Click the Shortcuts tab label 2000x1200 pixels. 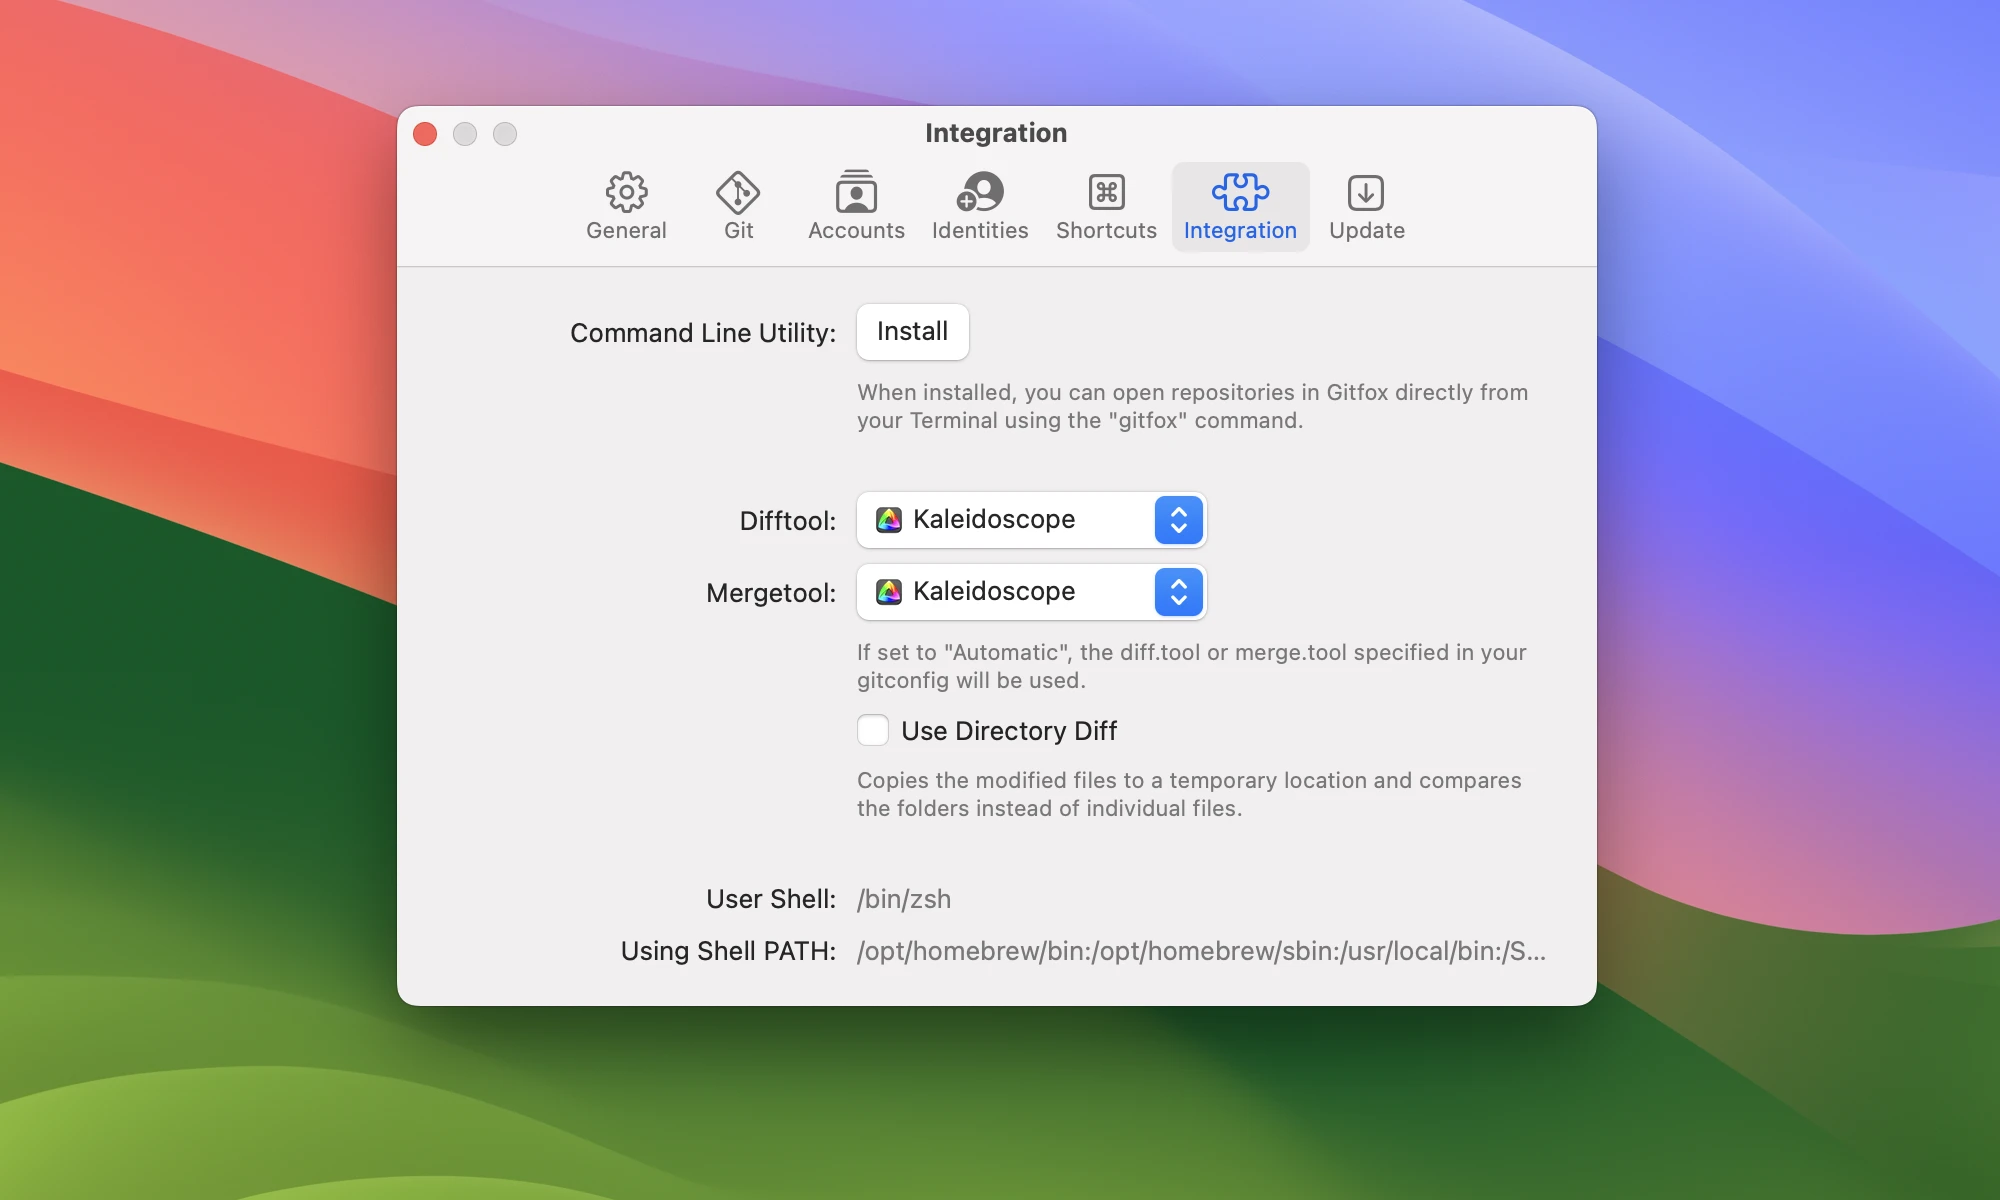point(1106,231)
